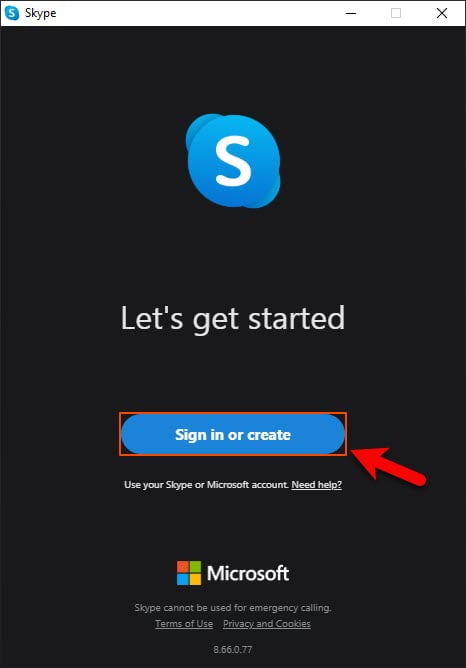This screenshot has width=466, height=668.
Task: Click the red square of Microsoft logo
Action: (x=183, y=567)
